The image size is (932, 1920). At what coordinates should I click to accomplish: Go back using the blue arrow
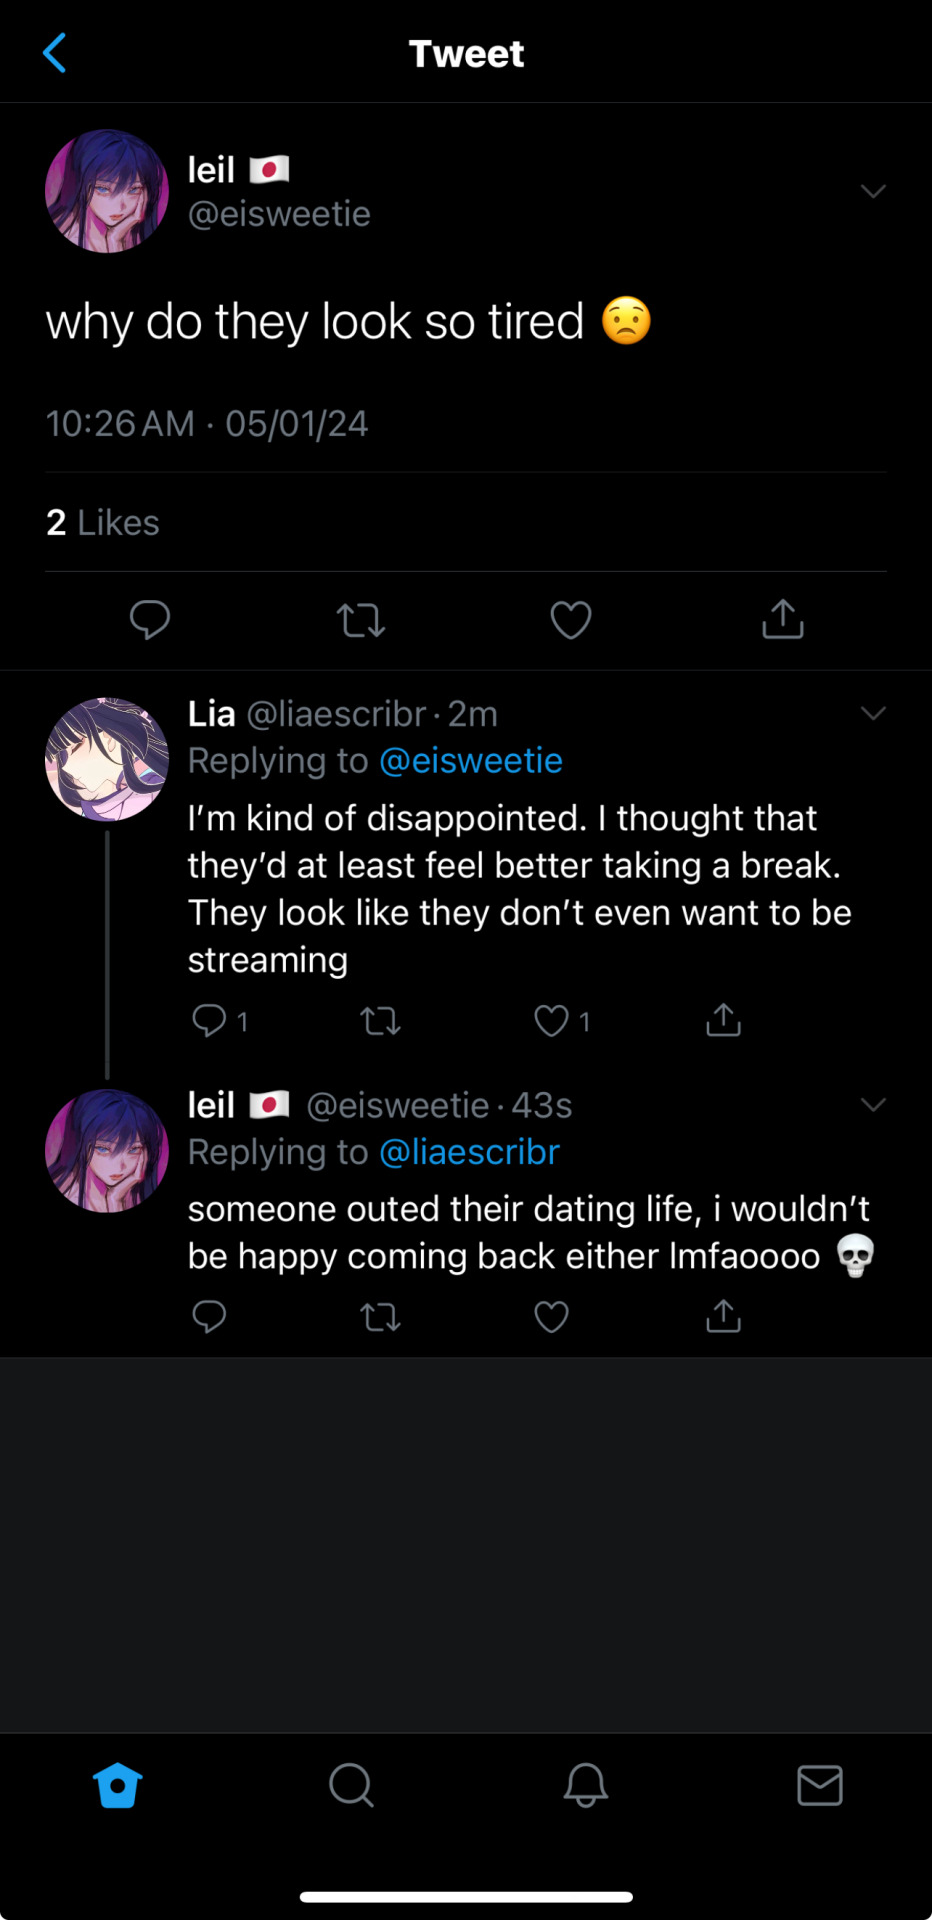(x=56, y=53)
